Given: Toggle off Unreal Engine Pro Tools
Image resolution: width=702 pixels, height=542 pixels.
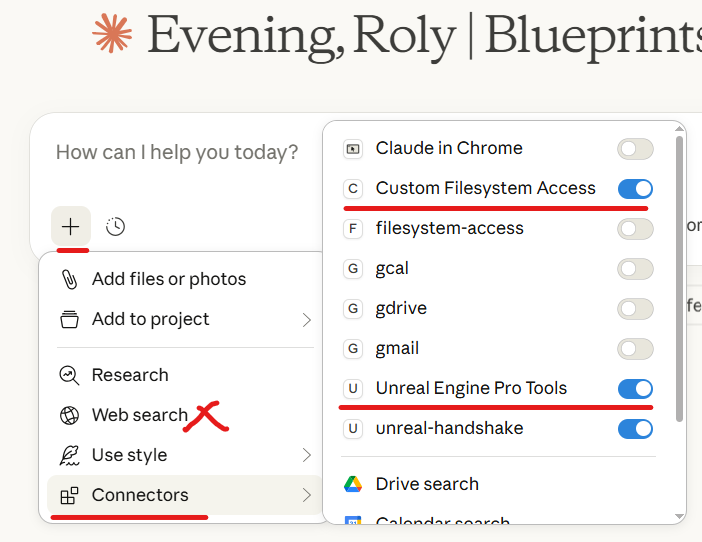Looking at the screenshot, I should 635,389.
